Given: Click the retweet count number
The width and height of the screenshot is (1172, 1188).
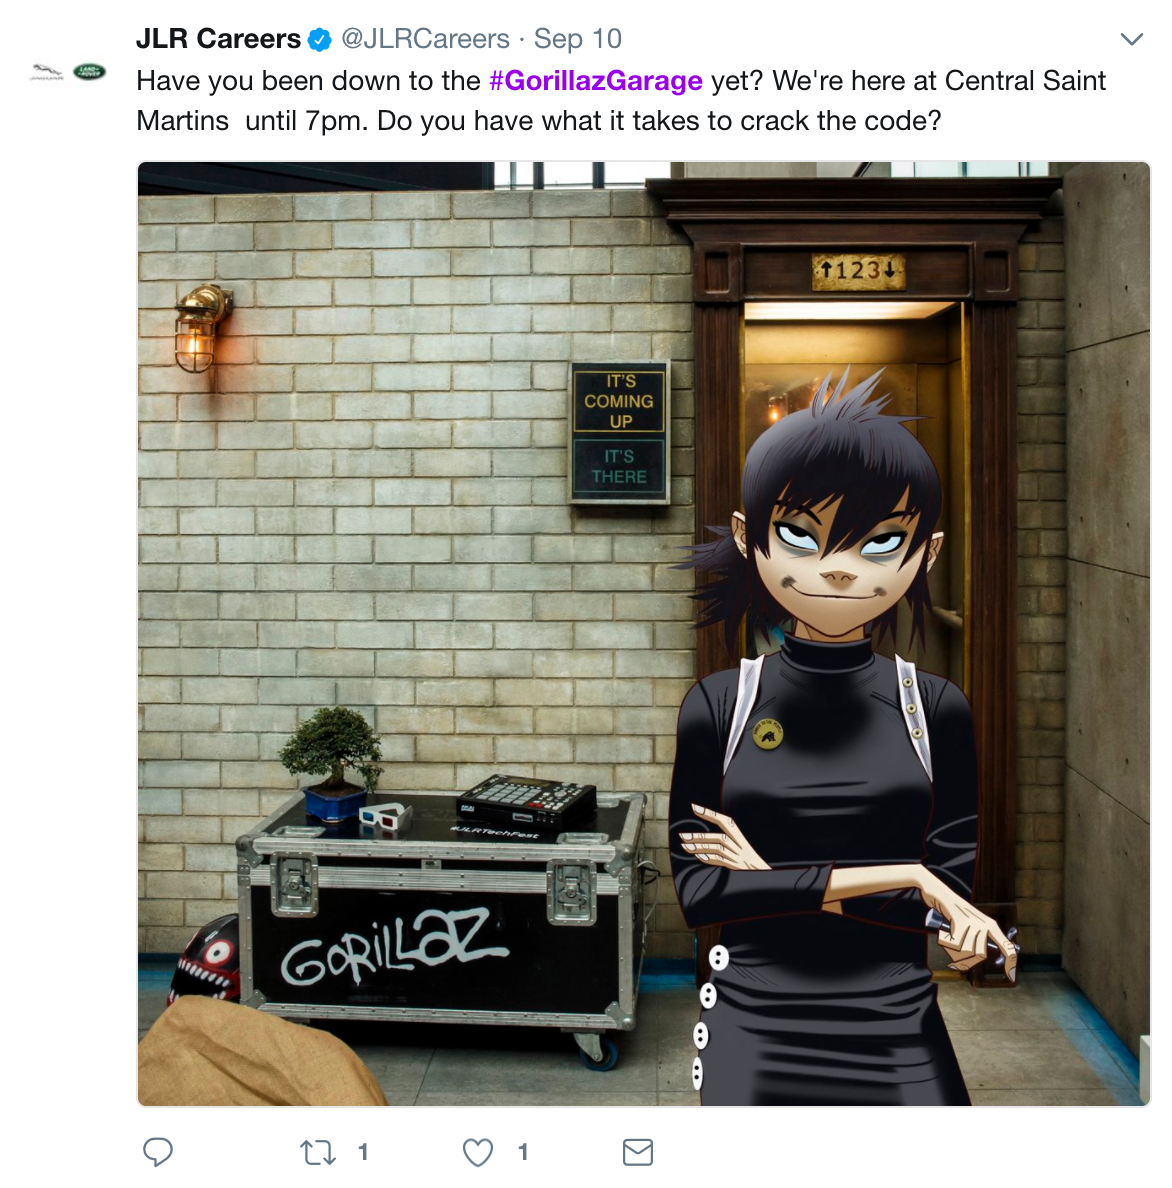Looking at the screenshot, I should click(x=363, y=1152).
